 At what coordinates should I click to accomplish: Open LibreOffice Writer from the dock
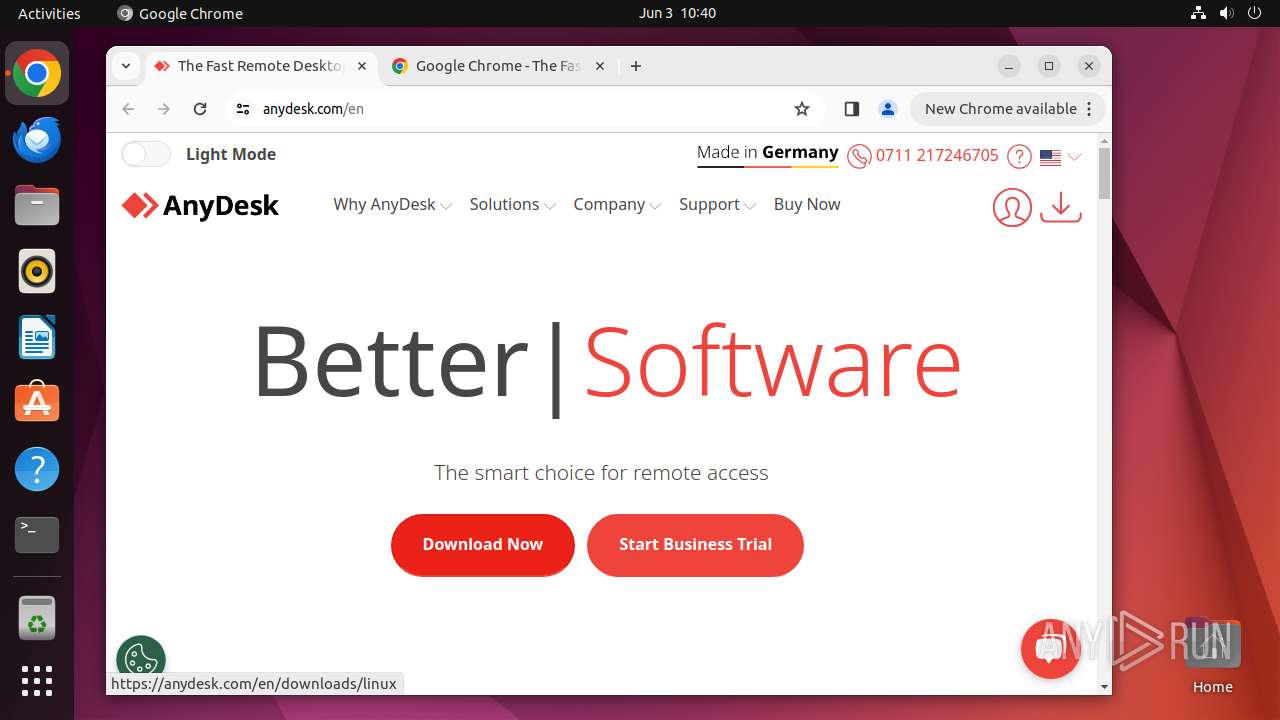click(37, 337)
